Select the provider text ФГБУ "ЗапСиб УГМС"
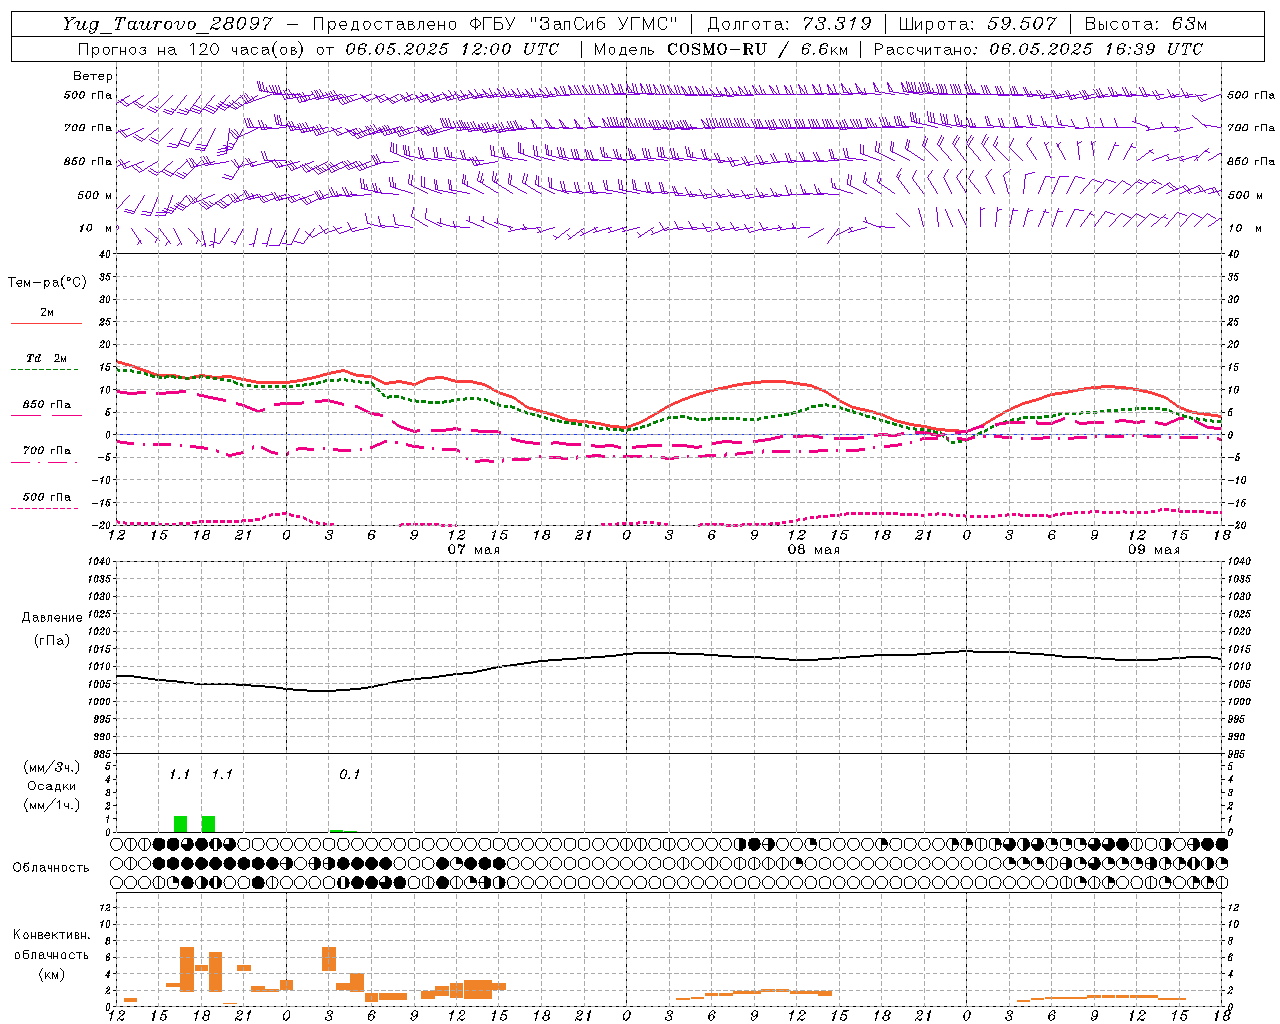This screenshot has width=1280, height=1024. [x=573, y=24]
